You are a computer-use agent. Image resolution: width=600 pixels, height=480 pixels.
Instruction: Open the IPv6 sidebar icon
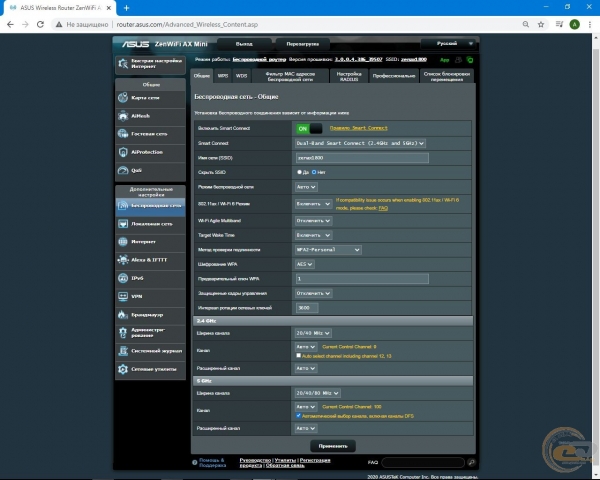(123, 278)
